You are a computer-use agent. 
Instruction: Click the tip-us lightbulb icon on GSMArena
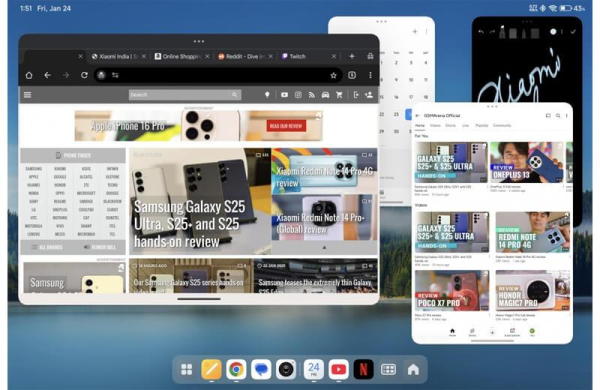pos(267,95)
